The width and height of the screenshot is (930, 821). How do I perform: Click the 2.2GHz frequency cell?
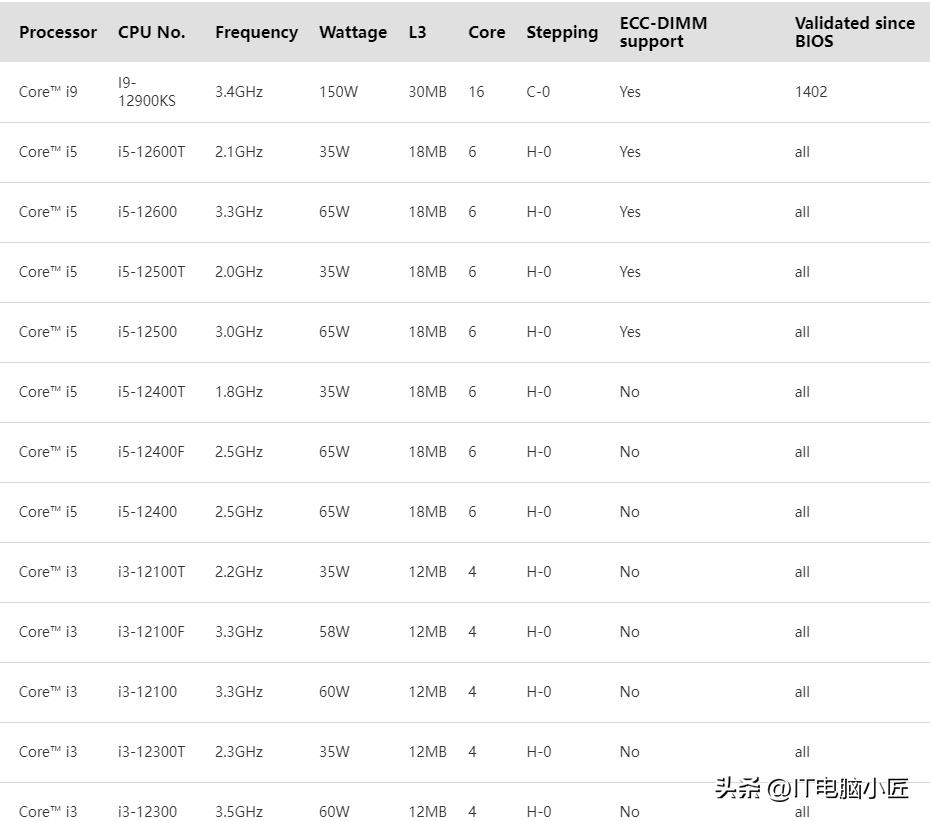click(239, 571)
